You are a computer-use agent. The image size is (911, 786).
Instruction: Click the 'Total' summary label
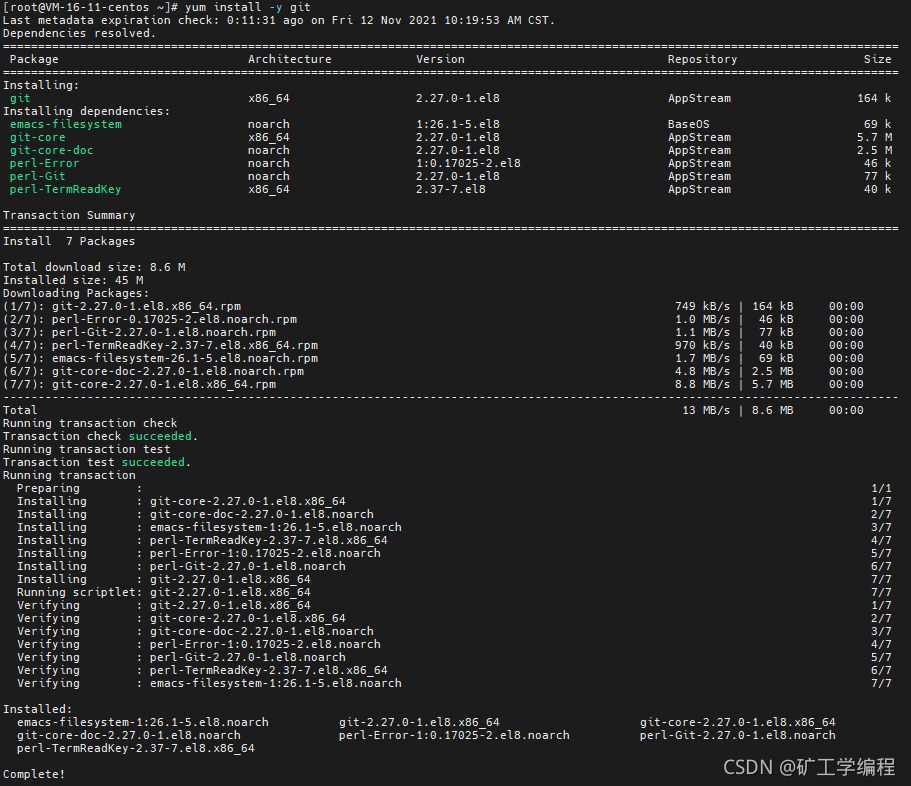tap(20, 410)
